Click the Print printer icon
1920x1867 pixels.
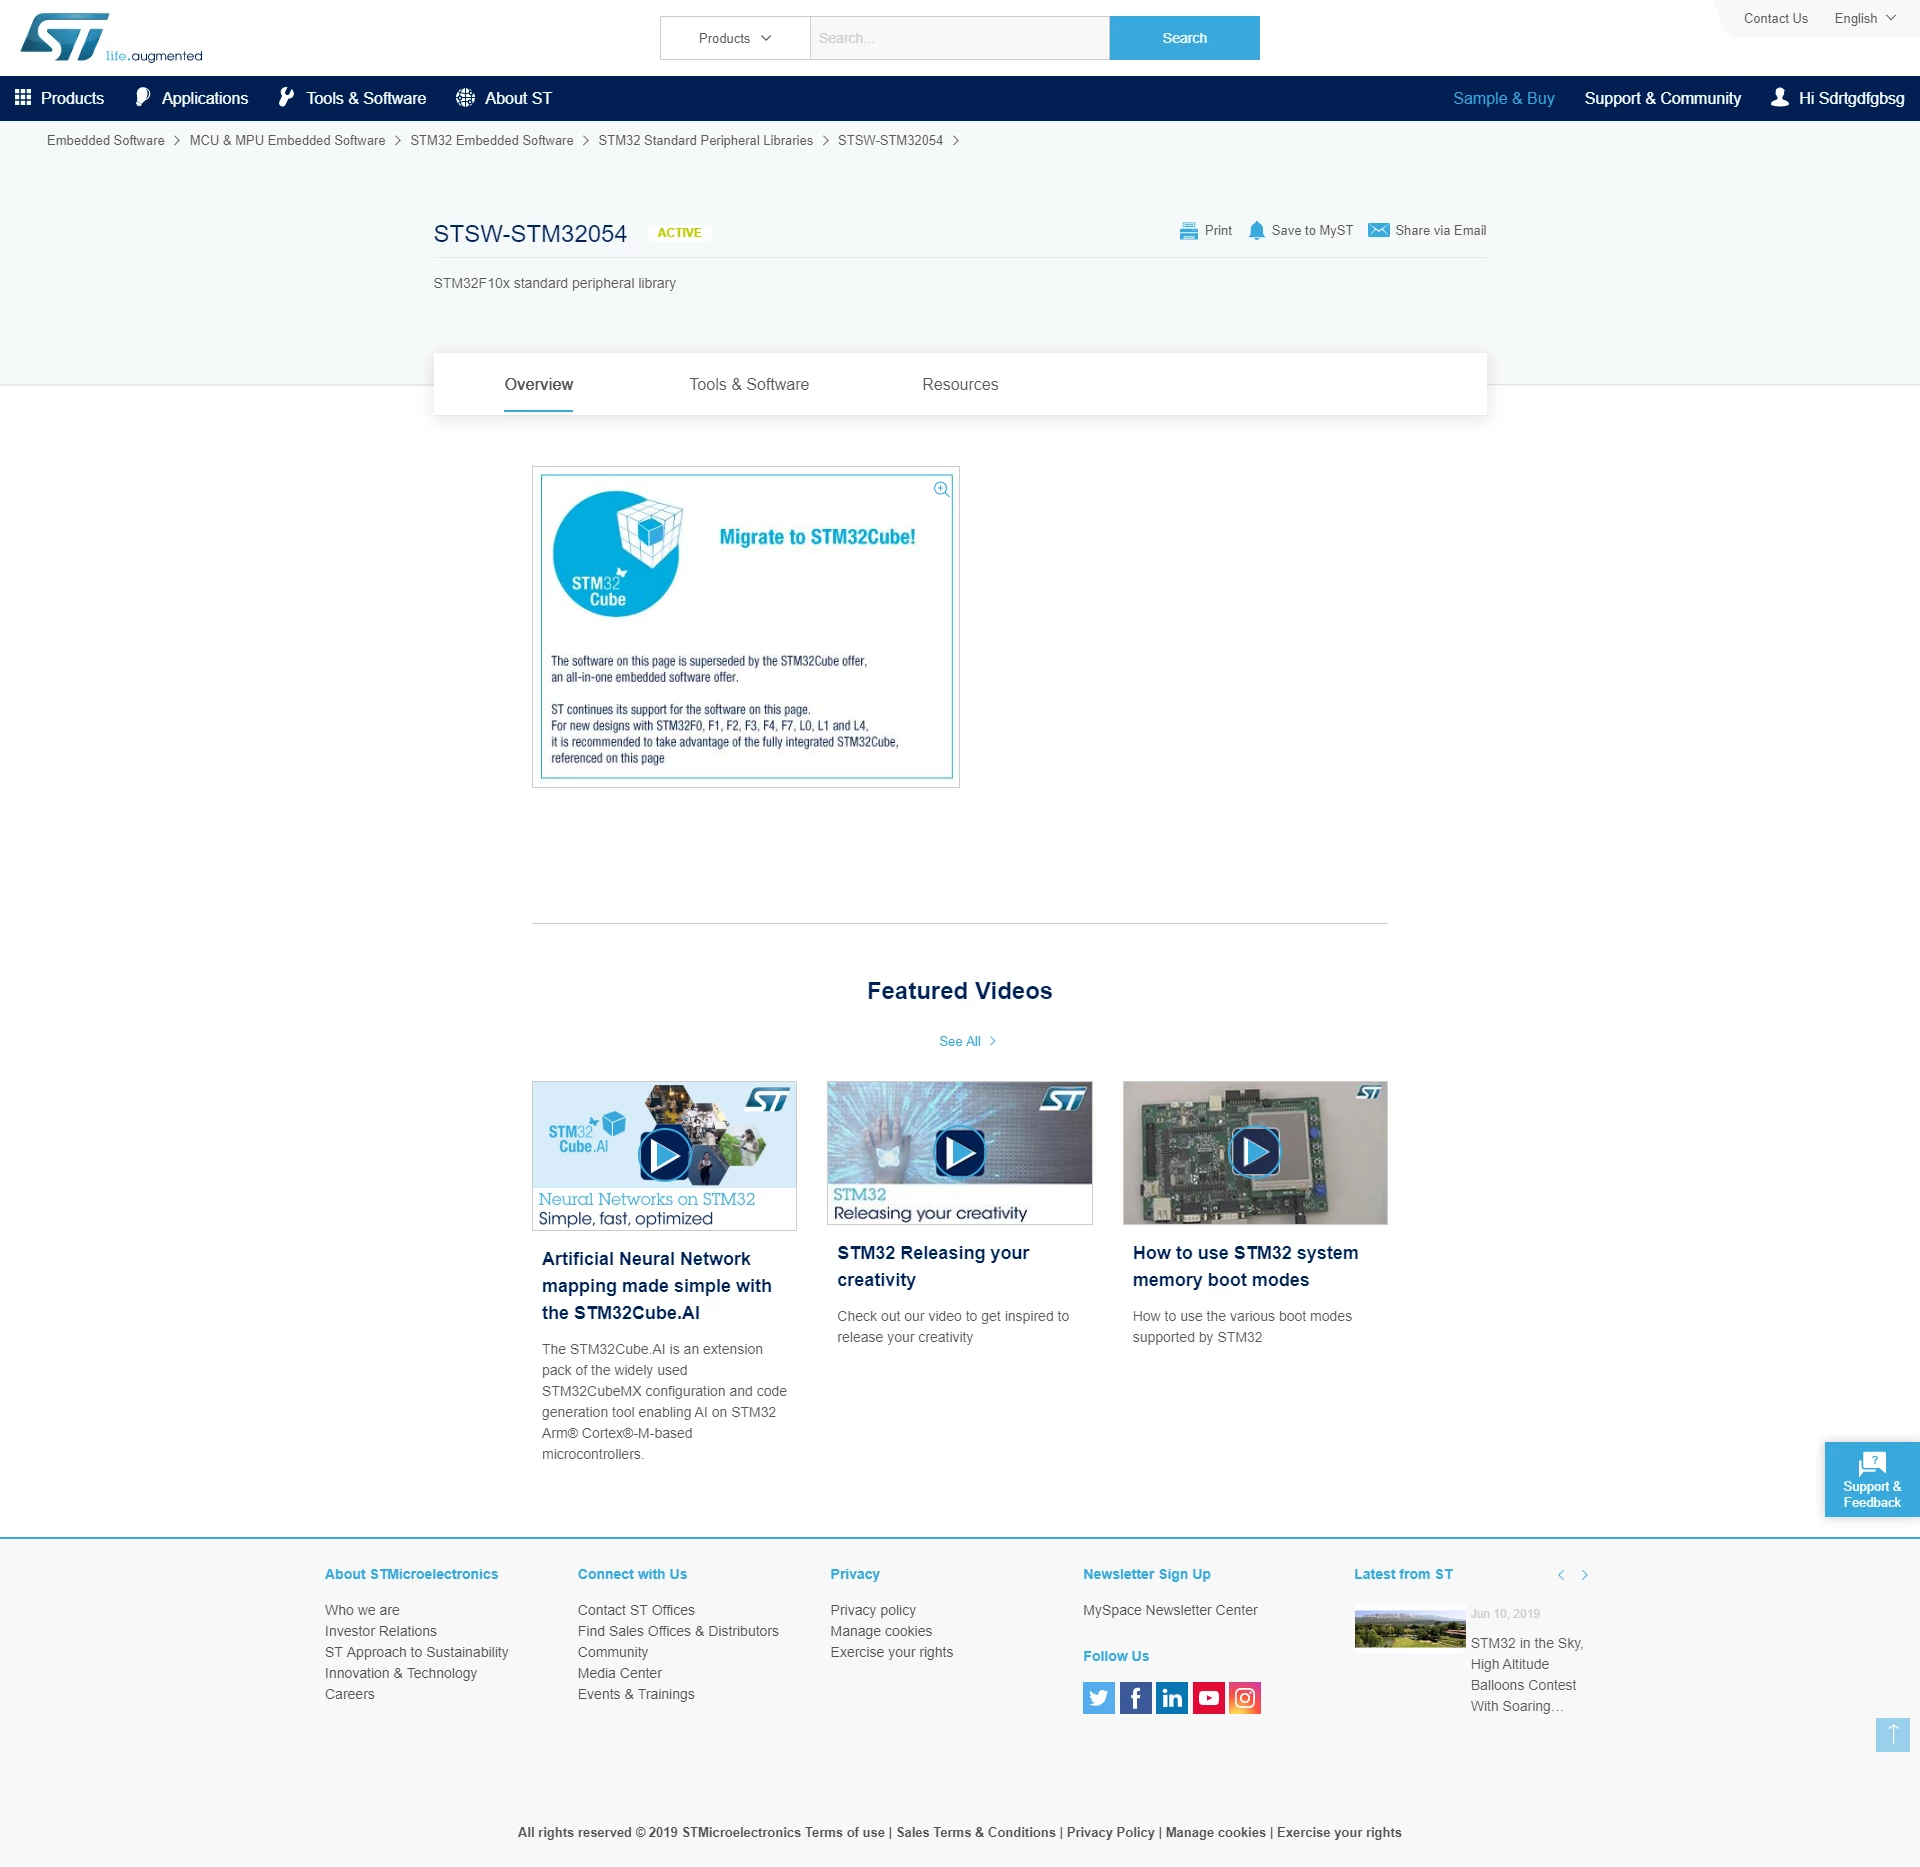click(x=1188, y=231)
